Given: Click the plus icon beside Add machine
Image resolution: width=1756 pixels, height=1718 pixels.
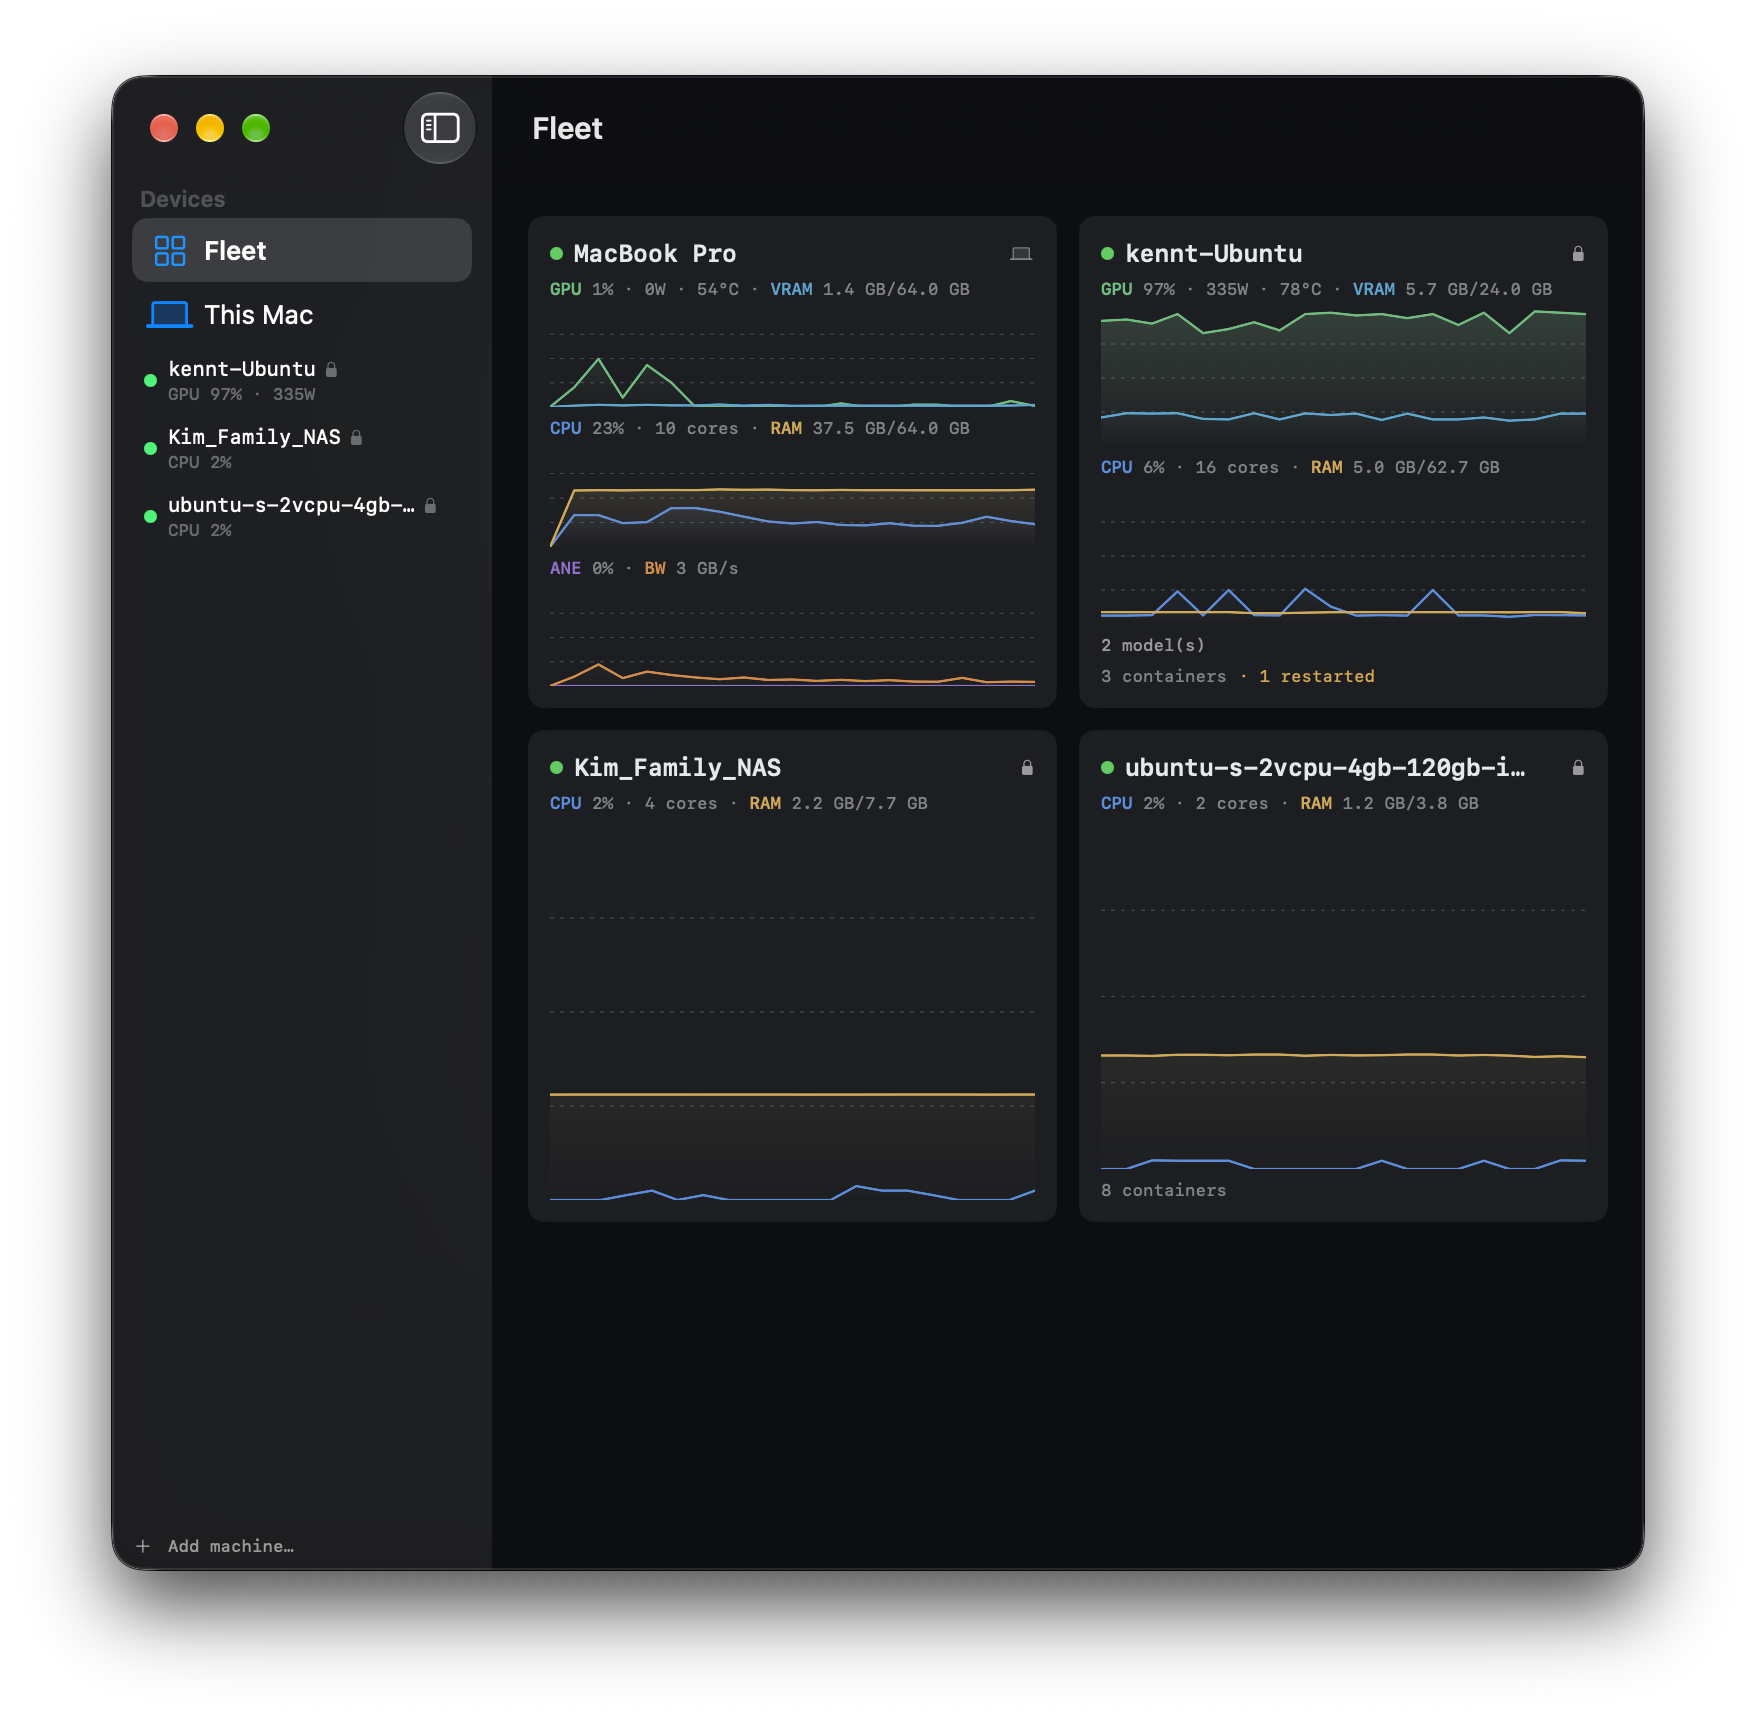Looking at the screenshot, I should (143, 1546).
